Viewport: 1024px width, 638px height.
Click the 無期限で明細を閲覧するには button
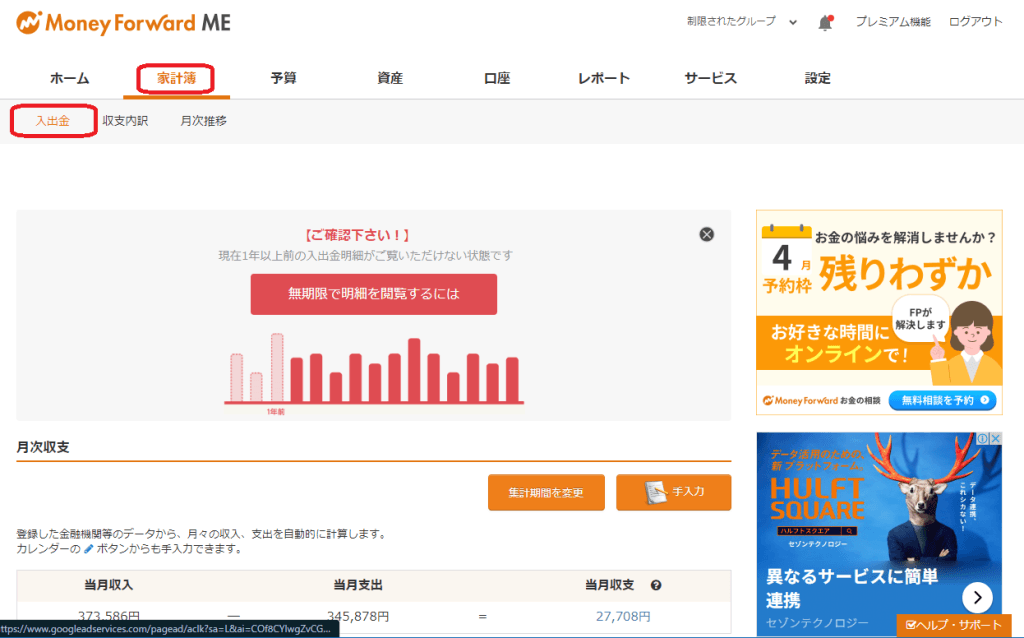tap(373, 294)
